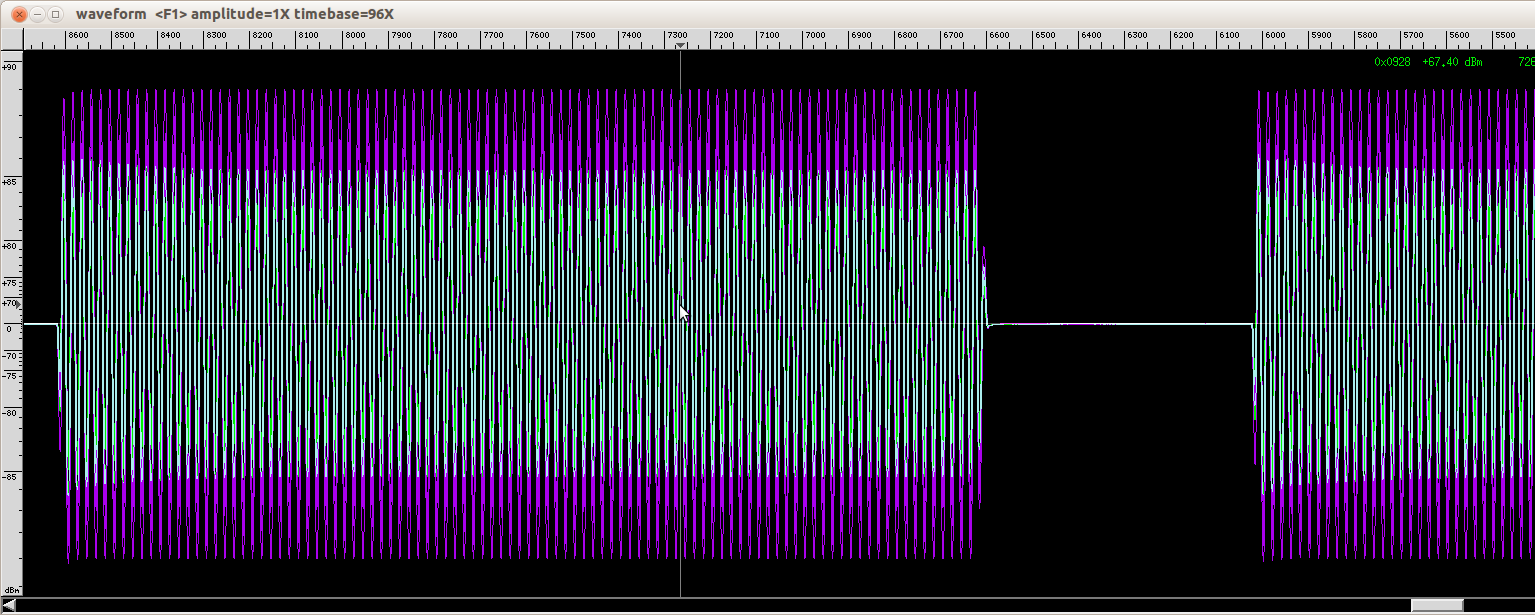Click the 8100 tick on time ruler
The image size is (1535, 615).
pyautogui.click(x=308, y=35)
